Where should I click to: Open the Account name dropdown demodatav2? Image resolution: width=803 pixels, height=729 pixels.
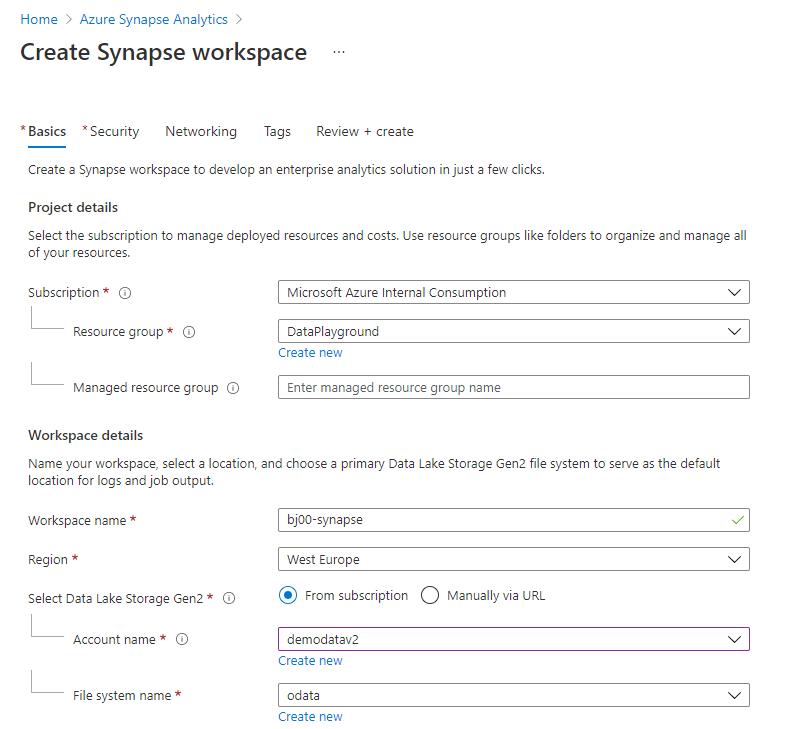click(514, 639)
